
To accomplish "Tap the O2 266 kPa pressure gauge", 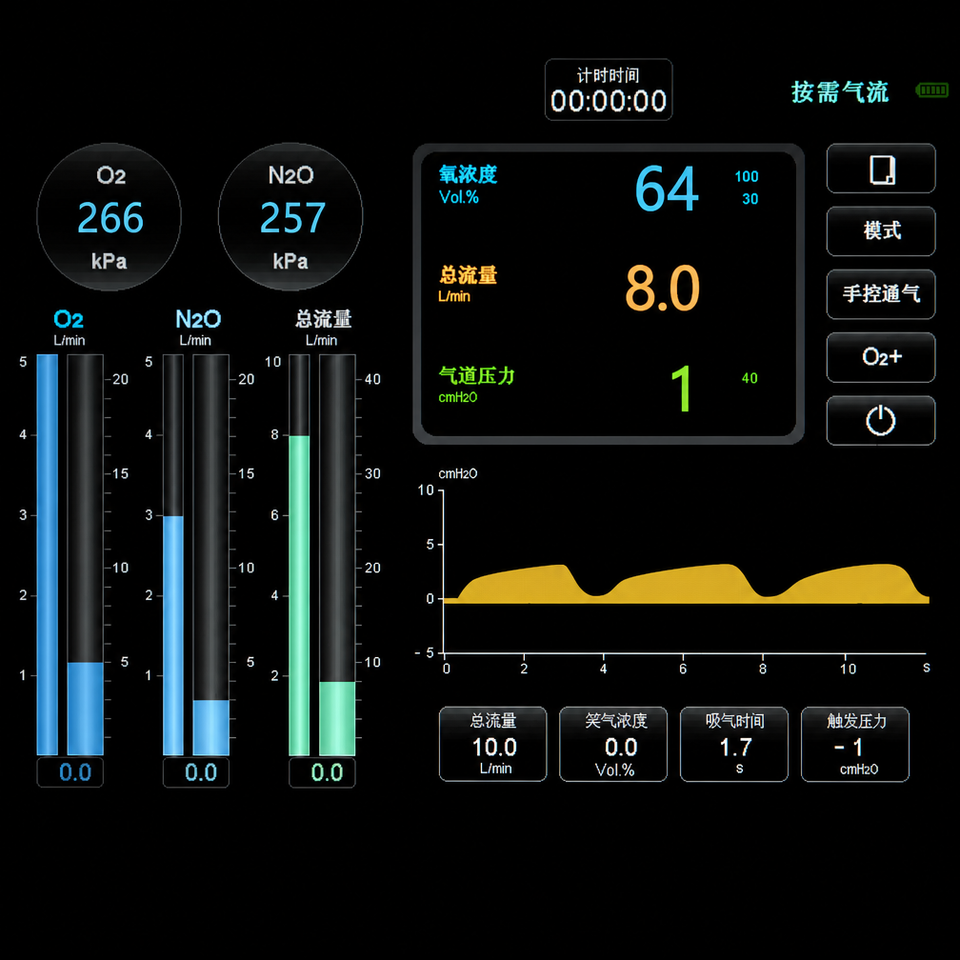I will click(109, 217).
